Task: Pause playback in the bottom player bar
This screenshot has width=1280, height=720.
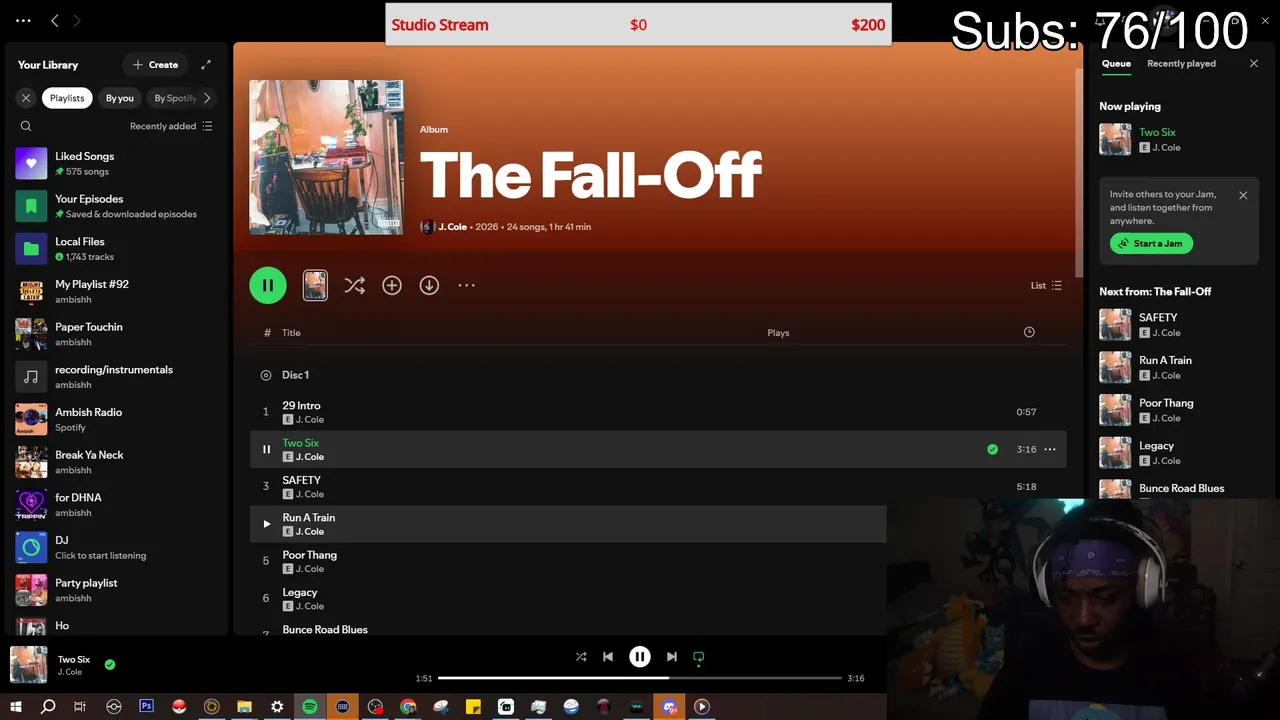Action: coord(640,657)
